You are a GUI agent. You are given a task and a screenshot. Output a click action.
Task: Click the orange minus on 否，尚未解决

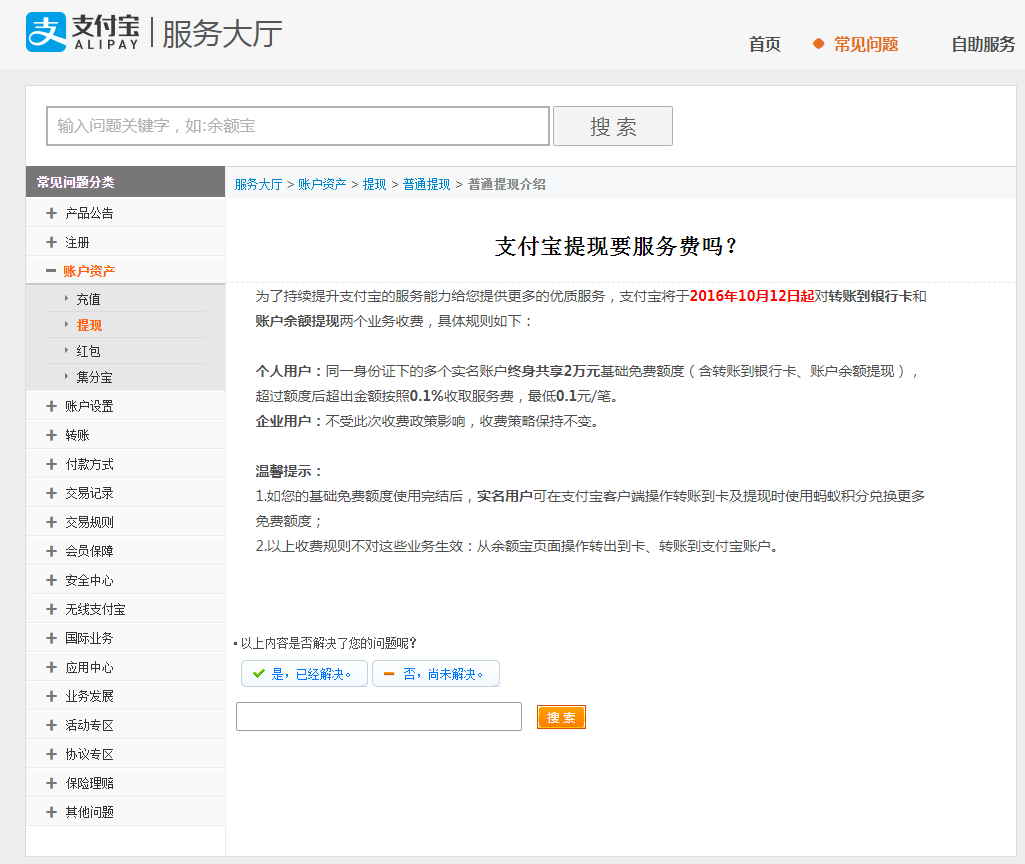[x=389, y=674]
